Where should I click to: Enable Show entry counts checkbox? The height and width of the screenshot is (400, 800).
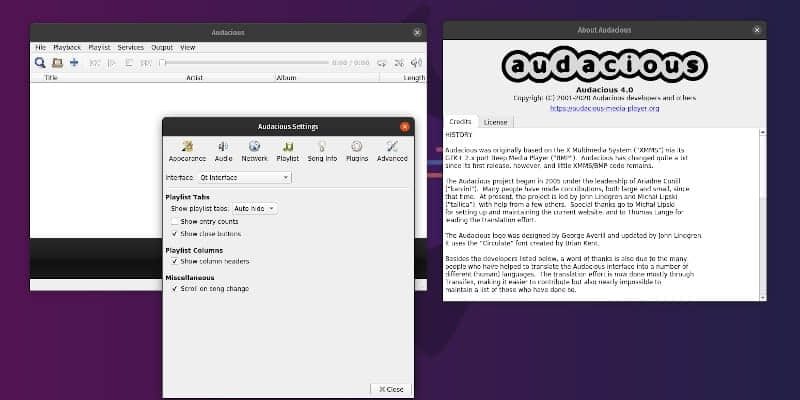click(174, 222)
